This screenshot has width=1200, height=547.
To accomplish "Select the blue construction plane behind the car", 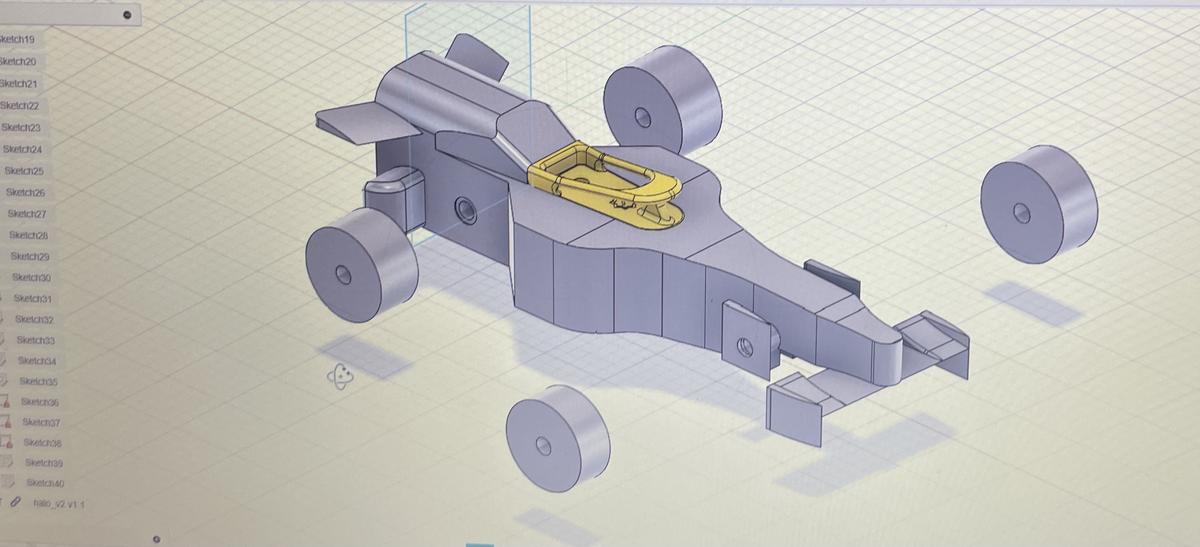I will point(467,40).
